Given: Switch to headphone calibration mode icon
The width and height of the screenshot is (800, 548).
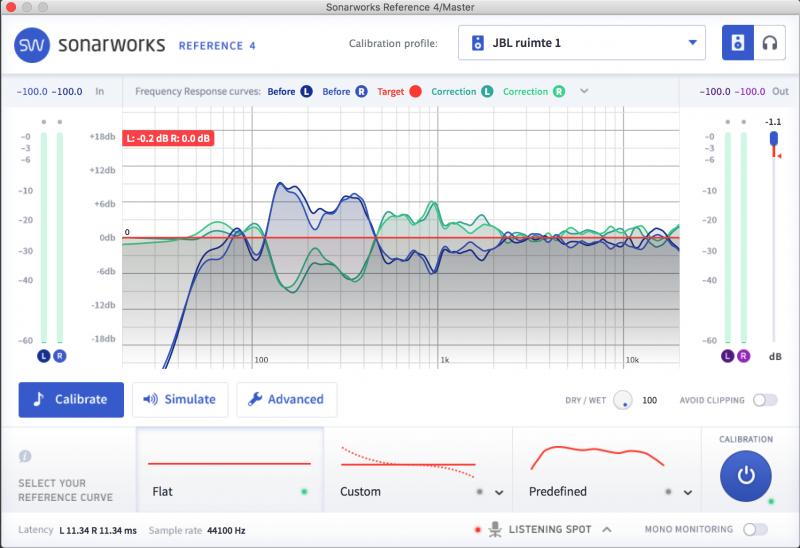Looking at the screenshot, I should 769,43.
